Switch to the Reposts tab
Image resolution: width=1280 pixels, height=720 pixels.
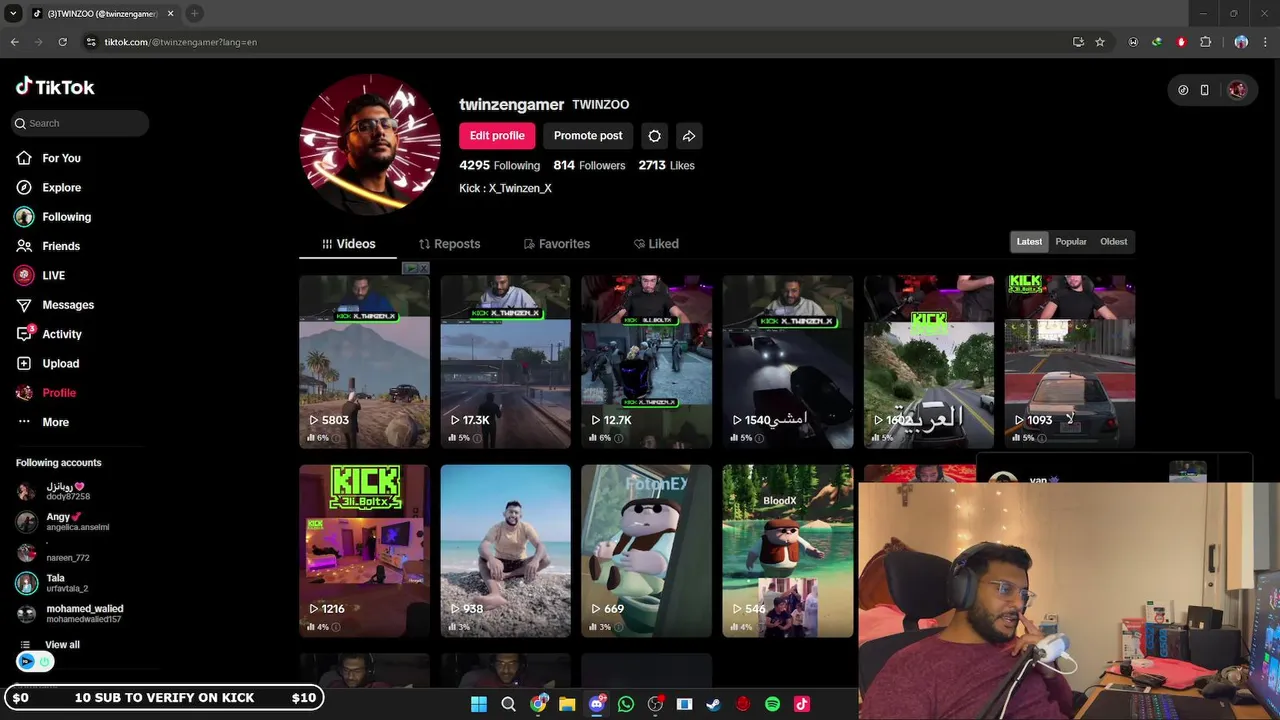click(449, 244)
